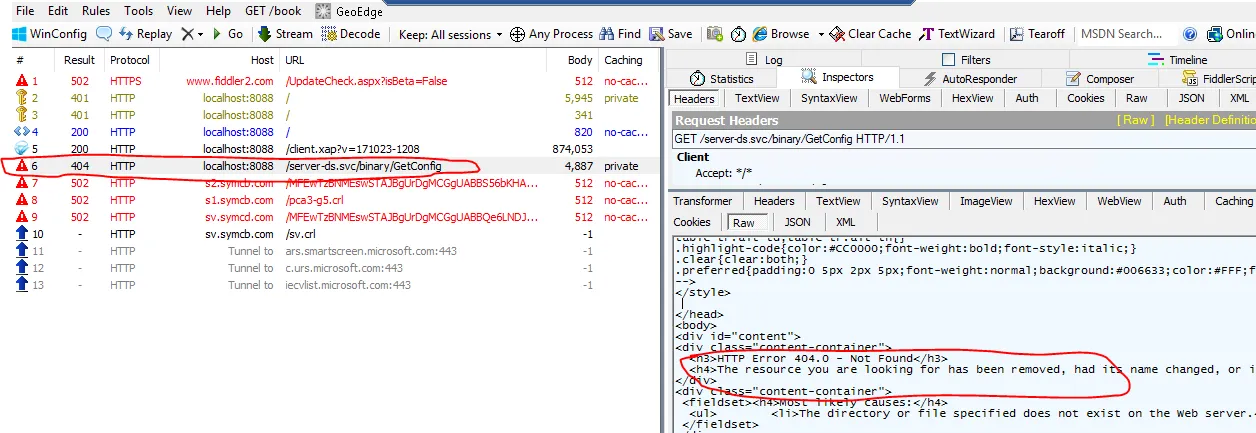Select the response Transformer tab
The width and height of the screenshot is (1256, 433).
(702, 201)
